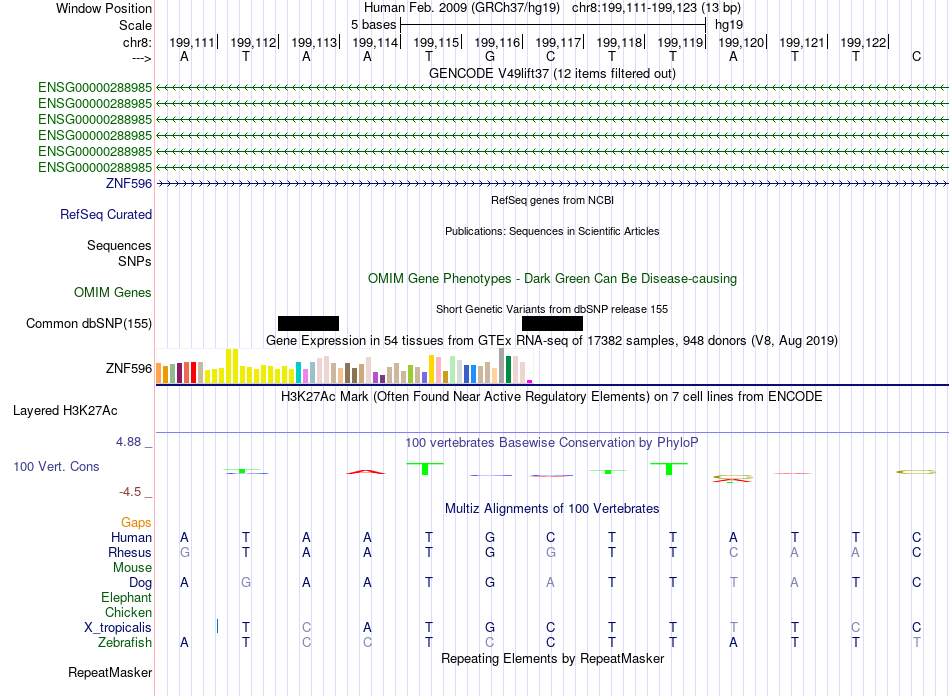Image resolution: width=950 pixels, height=696 pixels.
Task: Click the SNP block under base 199,117
Action: coord(553,323)
